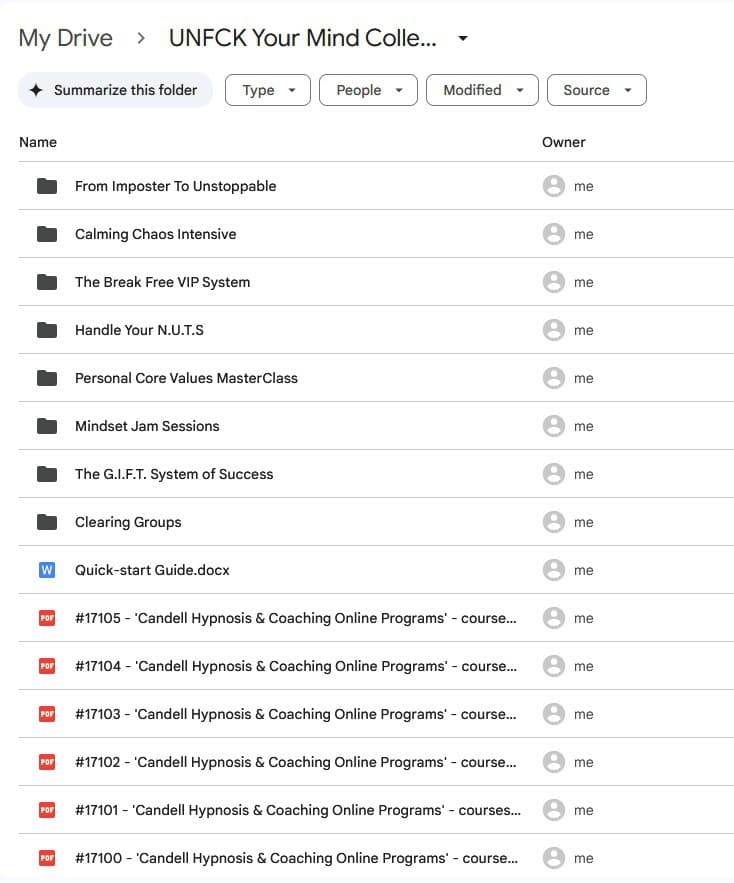Select The G.I.F.T. System of Success folder
Image resolution: width=734 pixels, height=883 pixels.
[174, 474]
